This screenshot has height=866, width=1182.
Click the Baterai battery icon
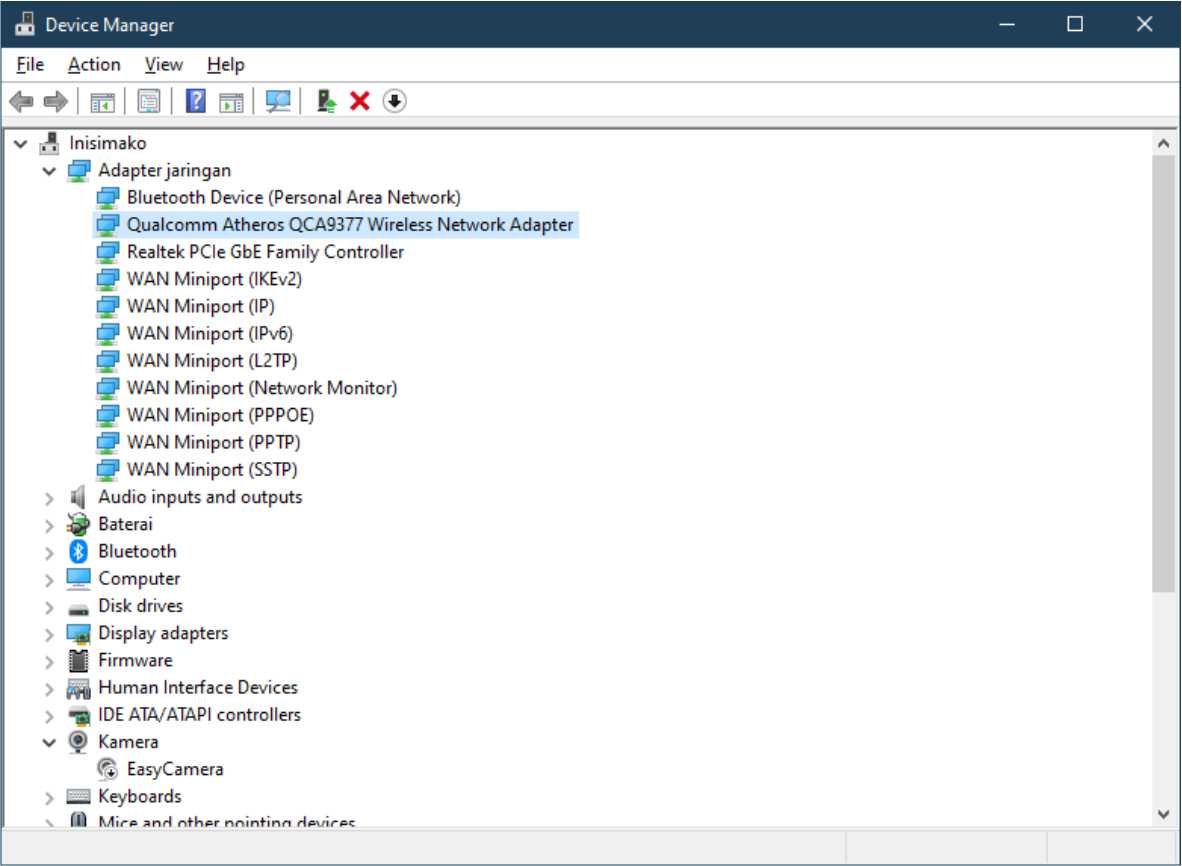[78, 525]
